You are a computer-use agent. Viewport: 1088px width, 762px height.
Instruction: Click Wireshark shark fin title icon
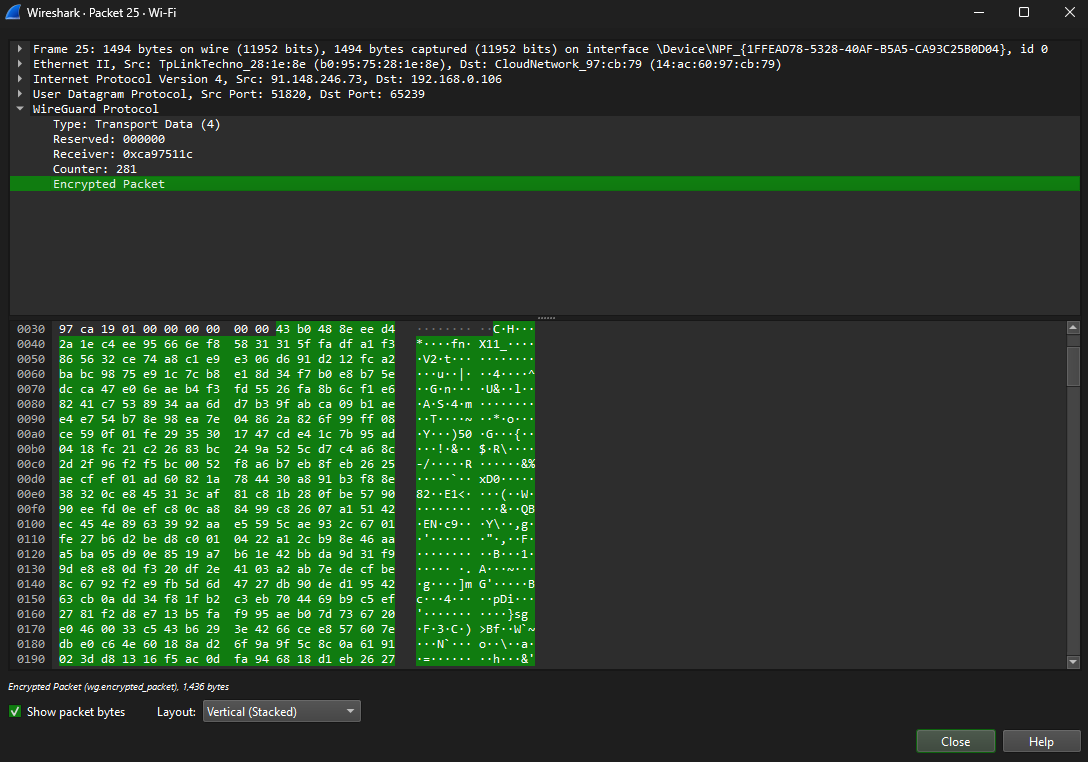pyautogui.click(x=13, y=12)
